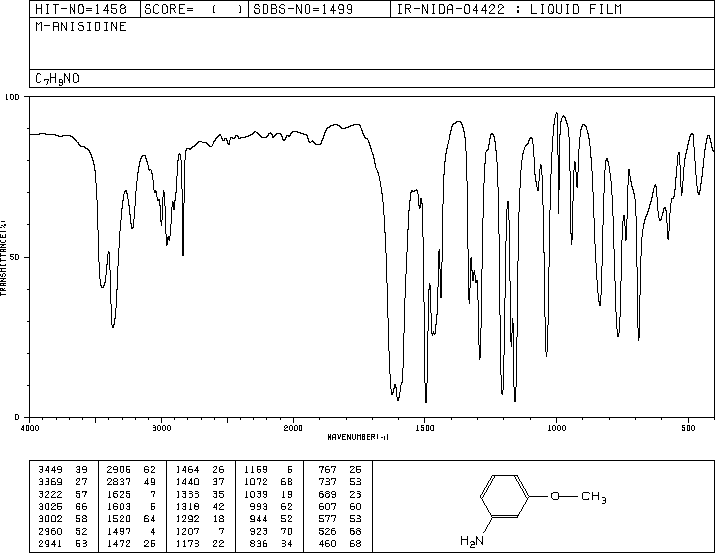Click the 1625 peak entry
Screen dimensions: 715x553
(131, 494)
